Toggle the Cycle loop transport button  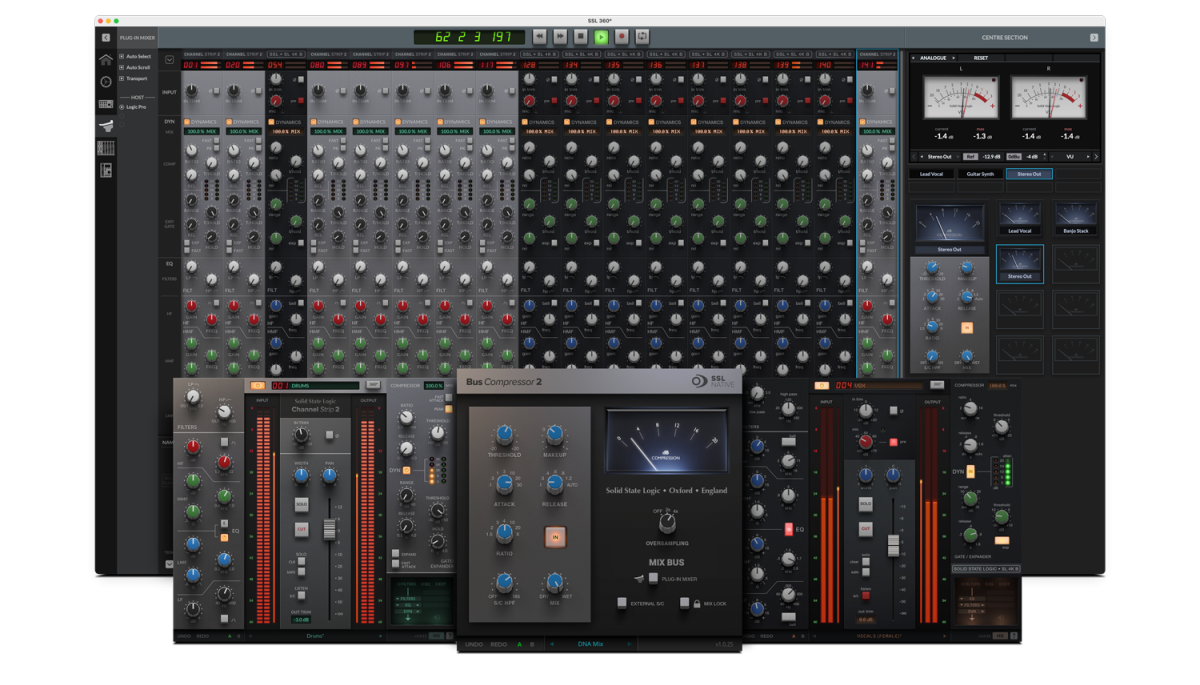[x=642, y=37]
